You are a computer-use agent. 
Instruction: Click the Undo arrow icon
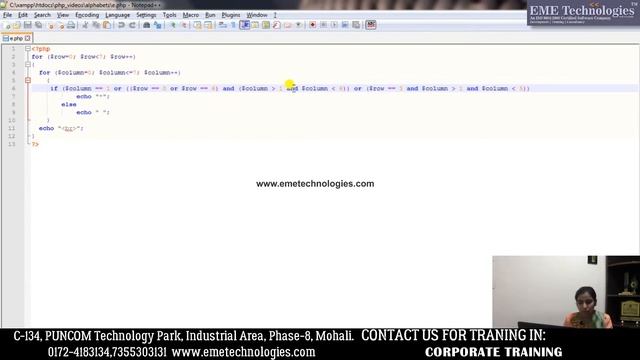coord(121,25)
